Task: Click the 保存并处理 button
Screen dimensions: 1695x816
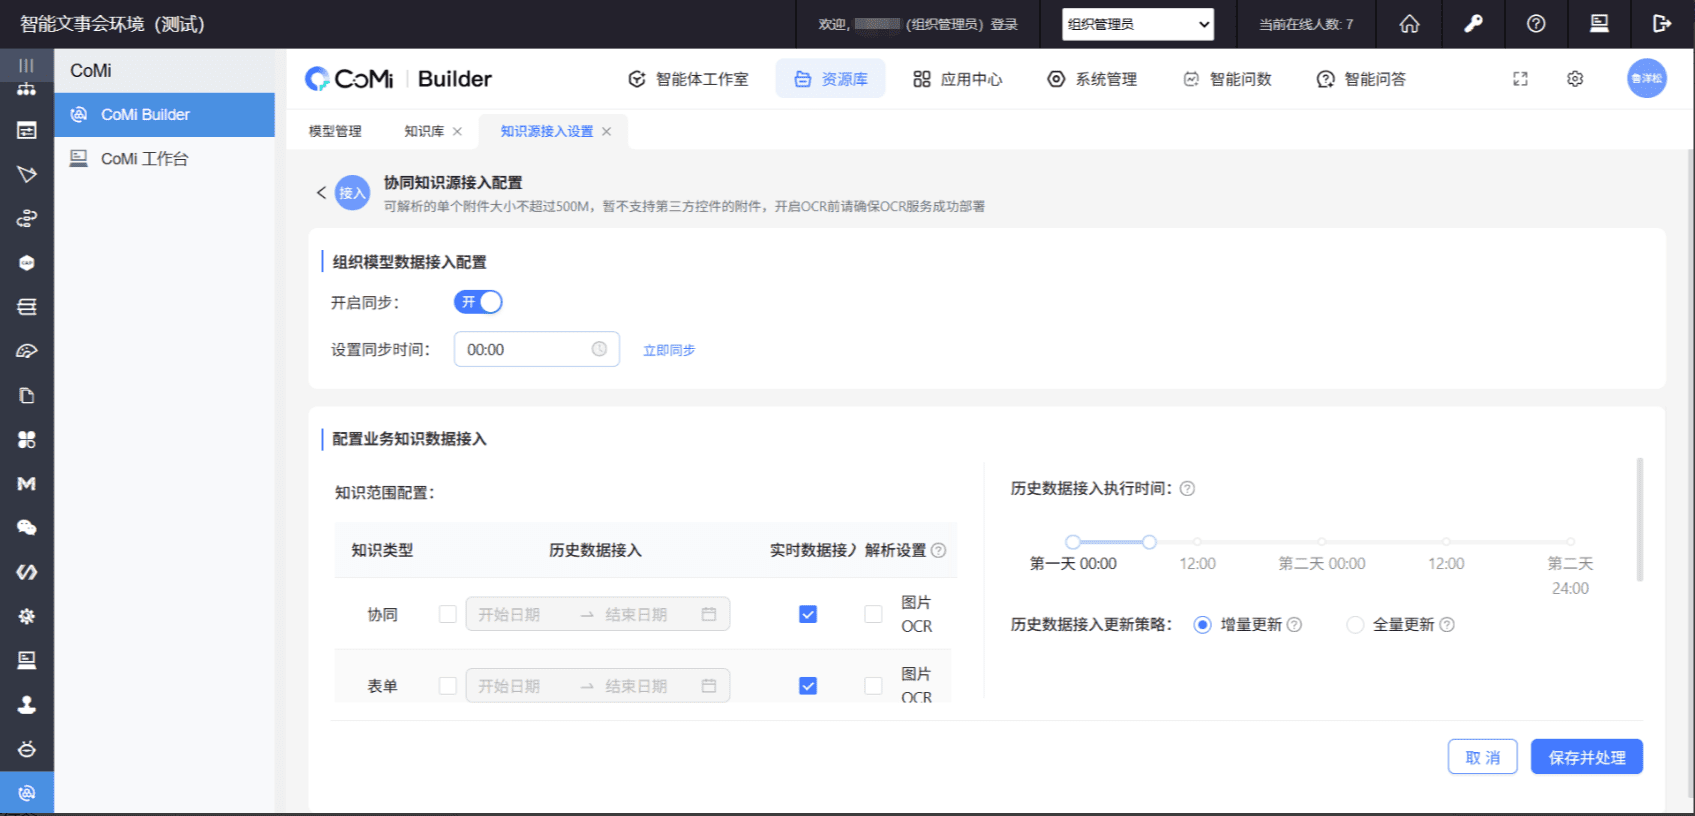Action: coord(1587,757)
